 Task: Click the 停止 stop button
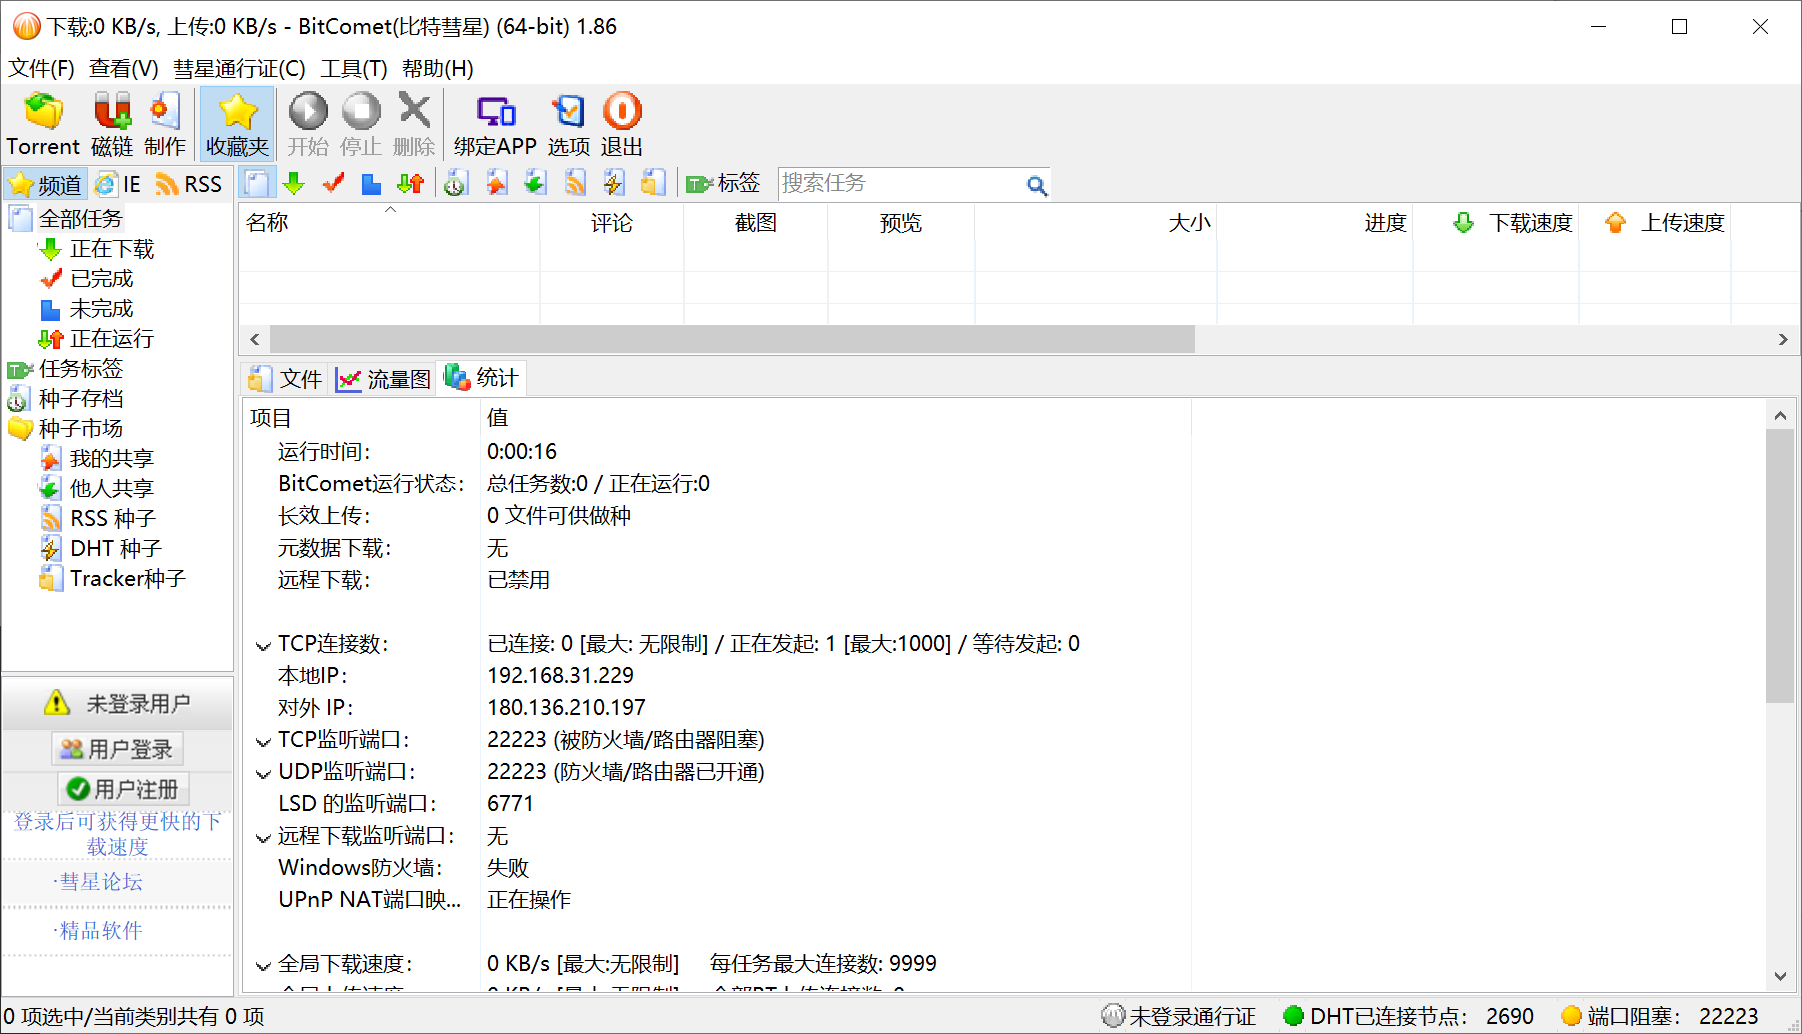click(361, 124)
